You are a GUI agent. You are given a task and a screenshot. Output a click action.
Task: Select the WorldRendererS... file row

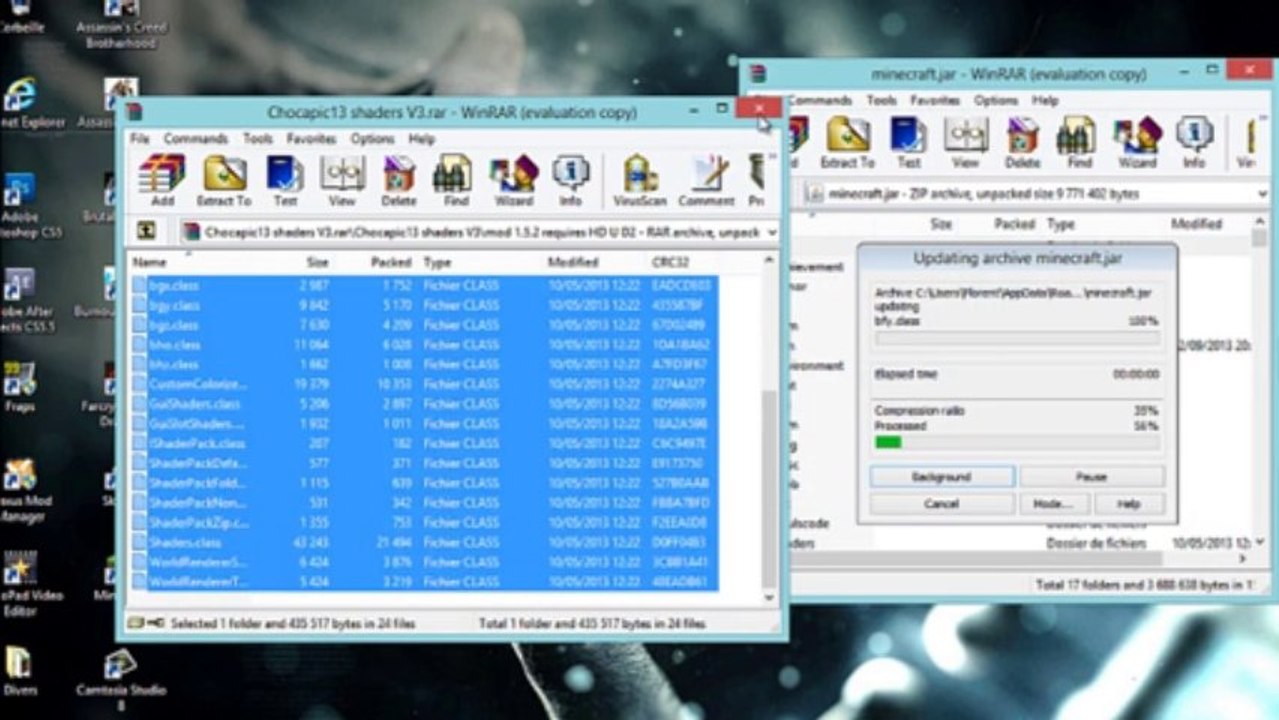pyautogui.click(x=425, y=562)
